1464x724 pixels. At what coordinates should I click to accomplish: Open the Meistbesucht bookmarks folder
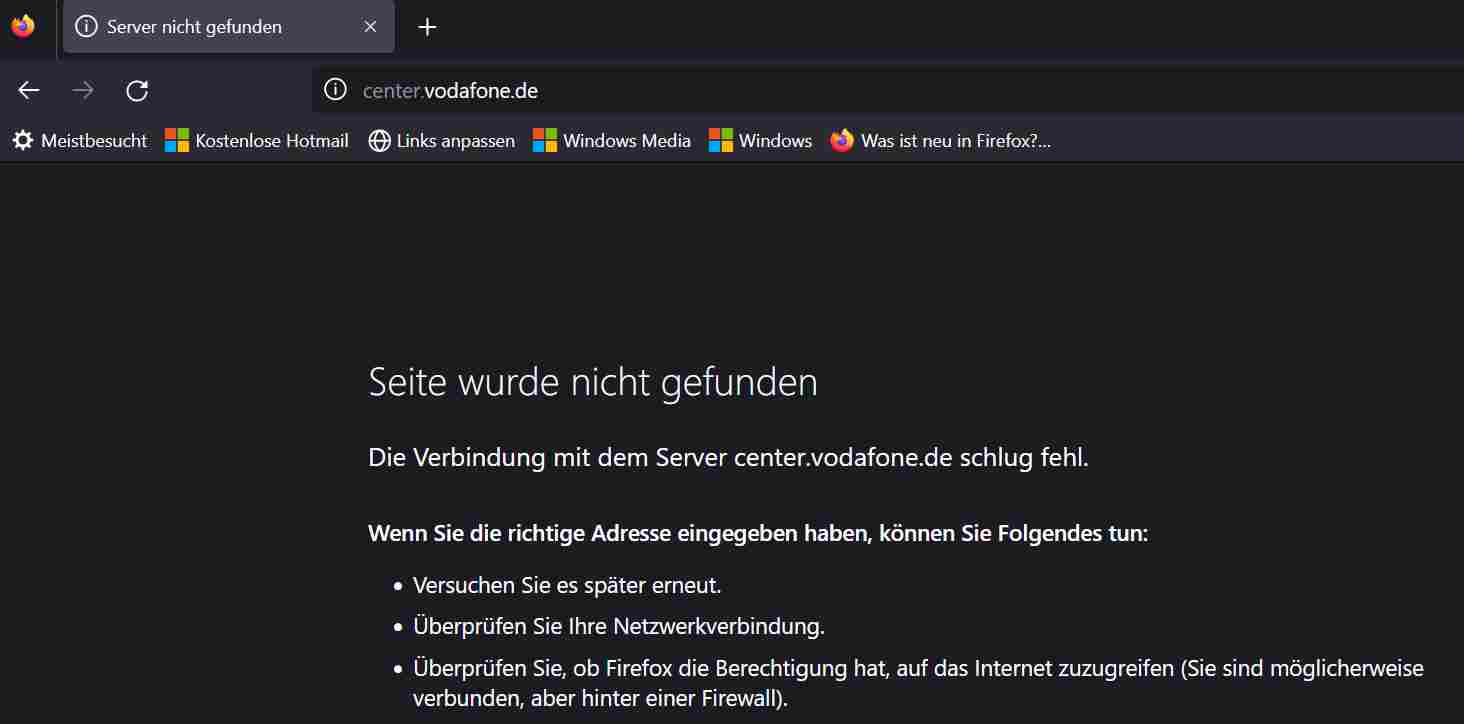coord(80,141)
